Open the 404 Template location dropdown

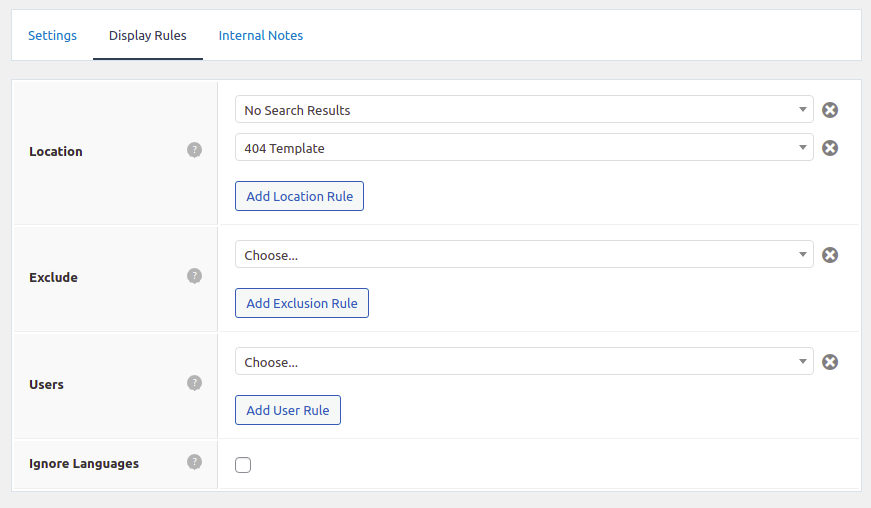coord(524,147)
